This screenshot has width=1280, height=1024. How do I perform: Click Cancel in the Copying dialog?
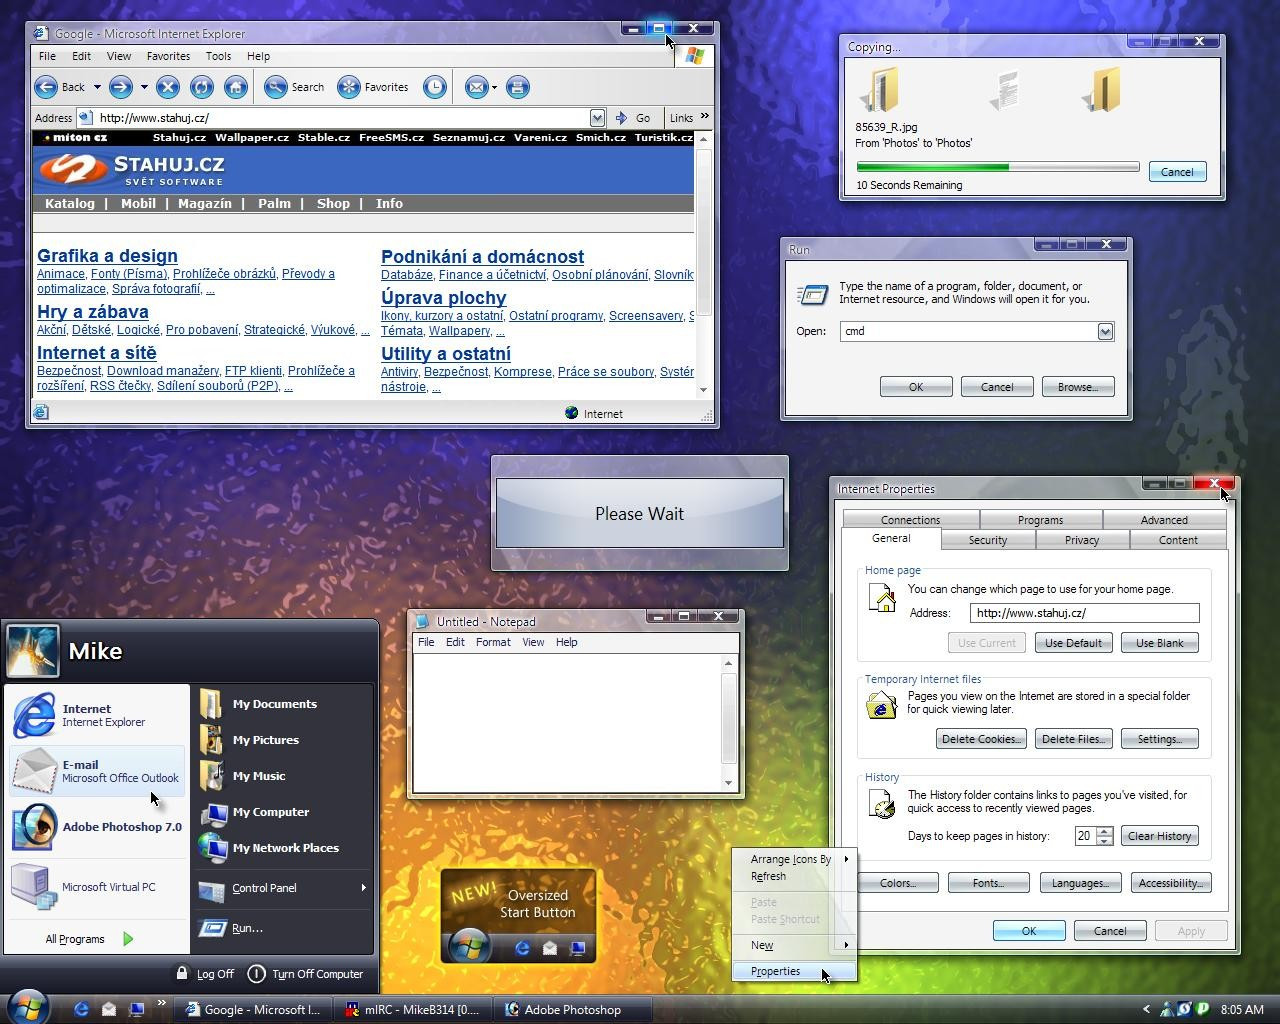tap(1177, 172)
